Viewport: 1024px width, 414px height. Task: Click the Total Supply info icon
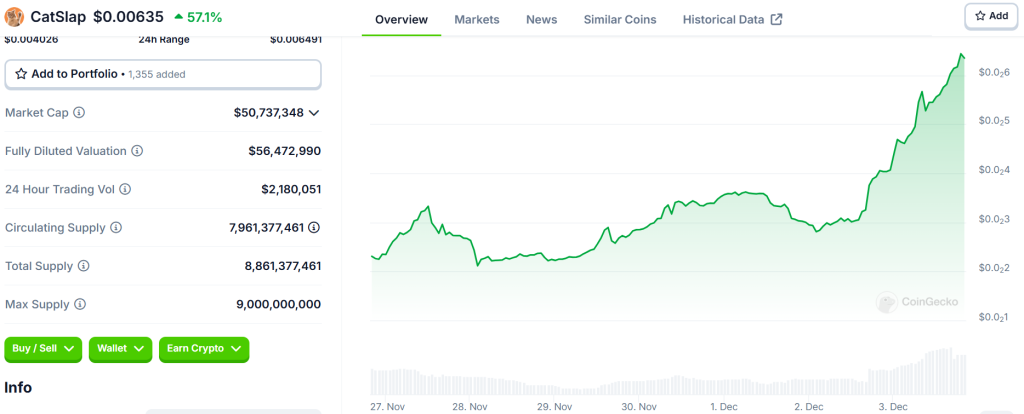pyautogui.click(x=84, y=266)
